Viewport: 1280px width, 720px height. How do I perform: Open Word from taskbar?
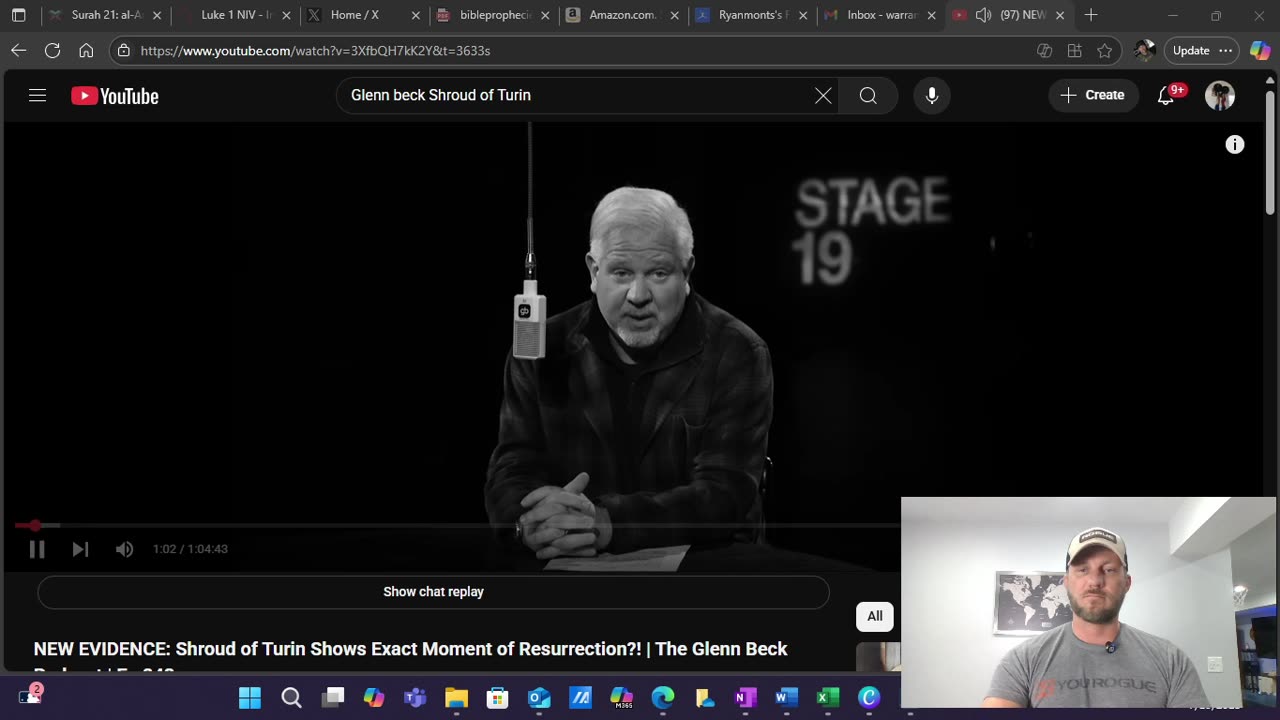pyautogui.click(x=786, y=698)
